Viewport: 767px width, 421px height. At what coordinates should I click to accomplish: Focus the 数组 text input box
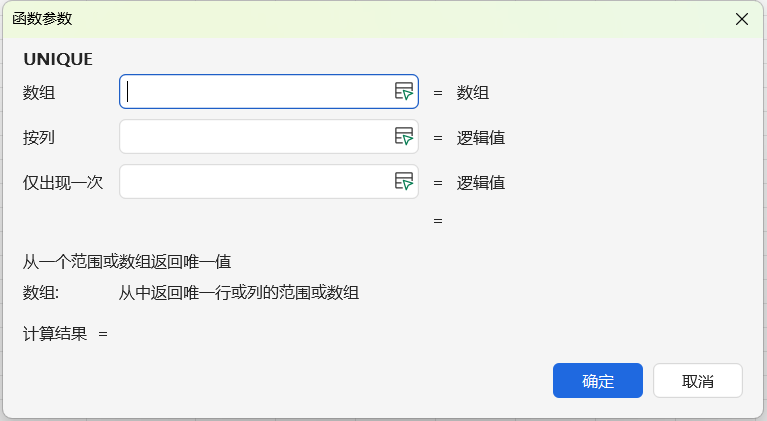click(255, 92)
